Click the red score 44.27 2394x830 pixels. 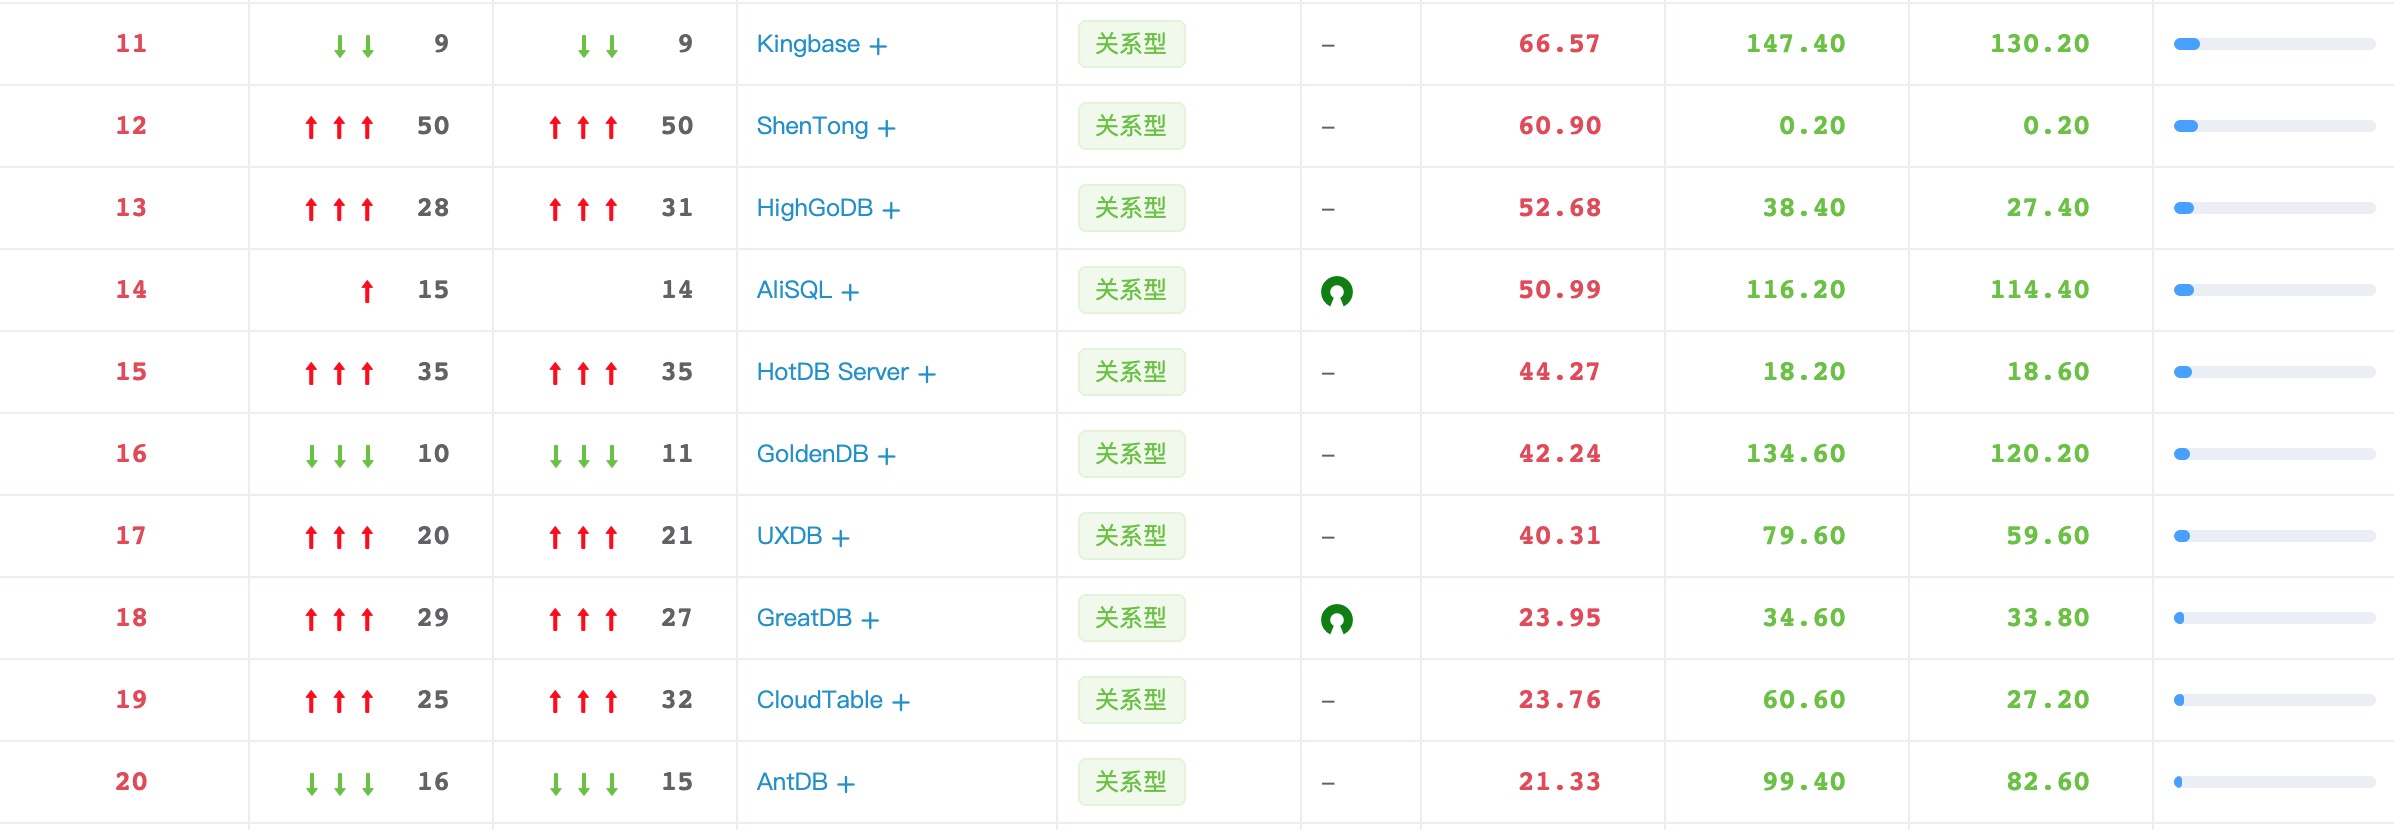point(1559,372)
